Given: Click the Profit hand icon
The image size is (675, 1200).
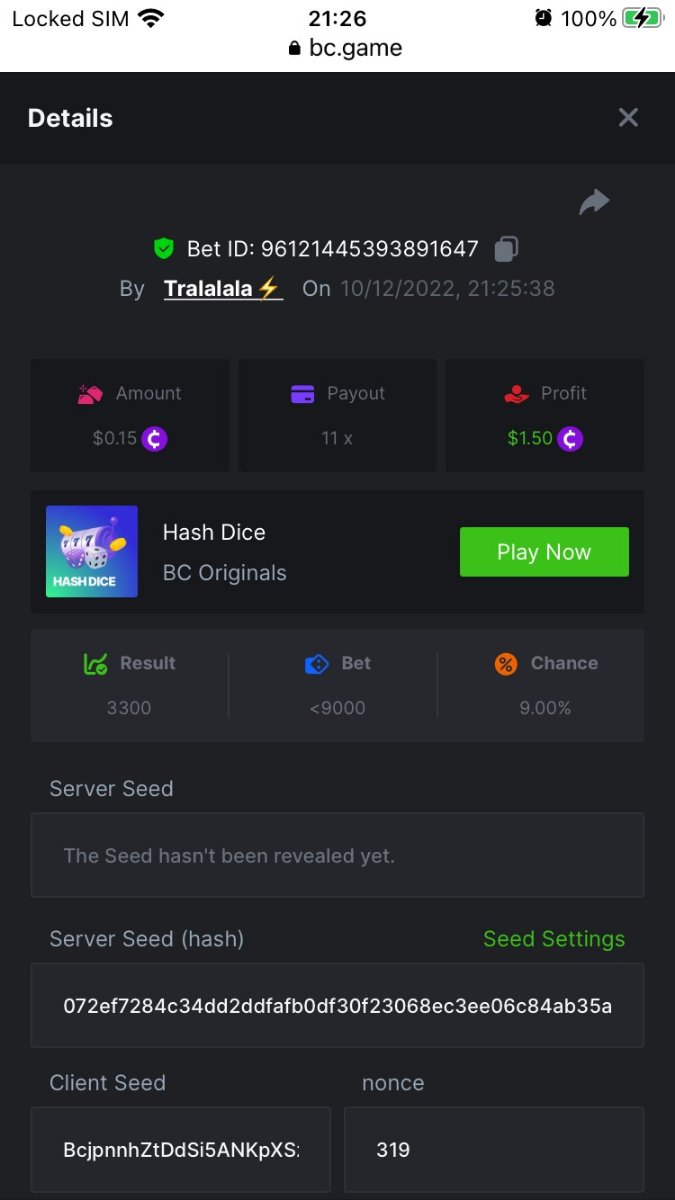Looking at the screenshot, I should point(517,394).
